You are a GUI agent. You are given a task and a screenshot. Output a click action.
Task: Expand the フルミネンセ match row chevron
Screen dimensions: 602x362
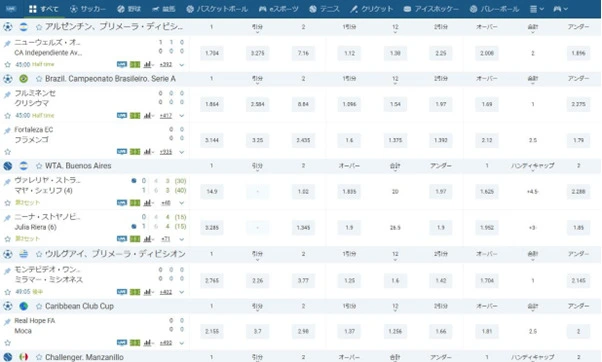(182, 116)
